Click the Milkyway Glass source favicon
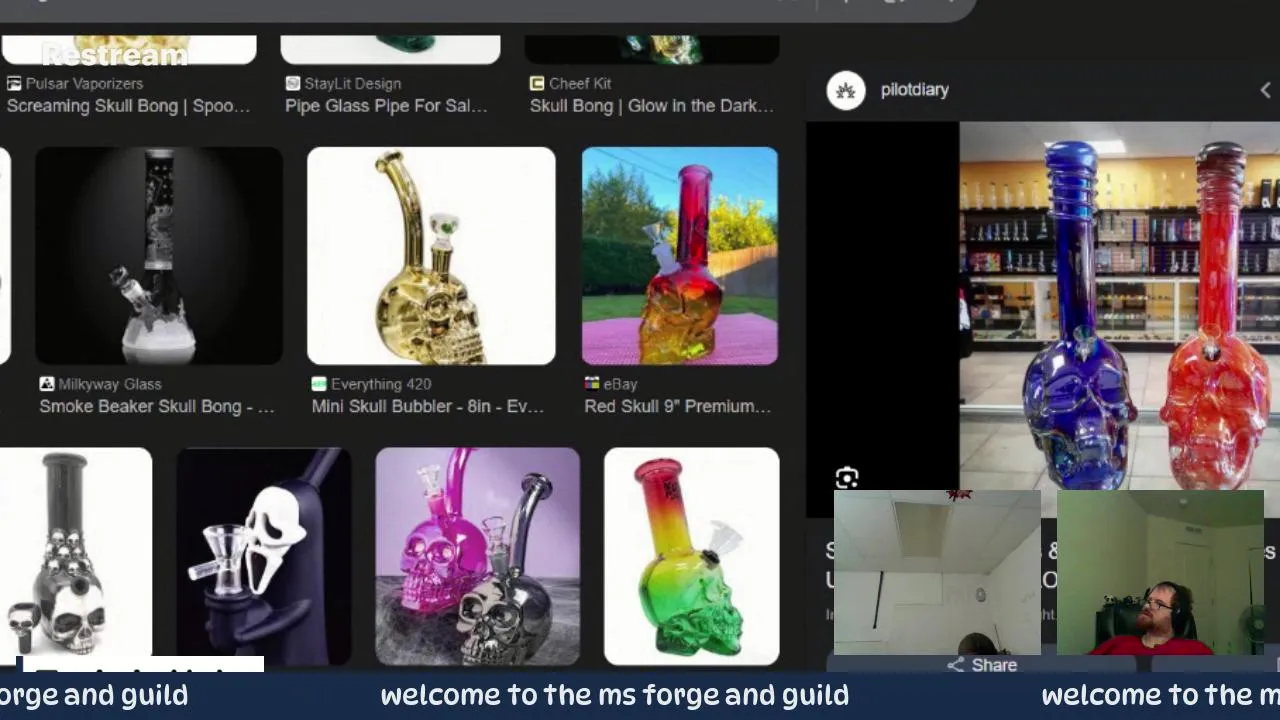 click(x=47, y=384)
